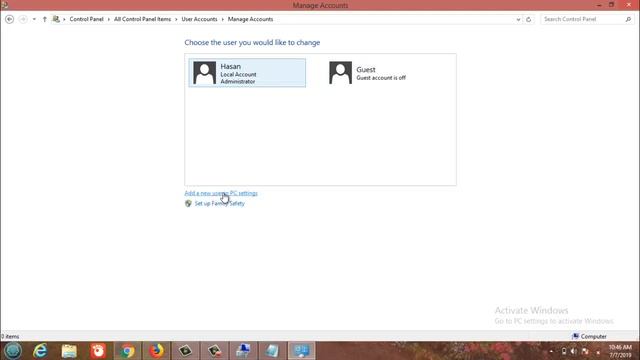Viewport: 640px width, 360px height.
Task: Click Hasan's account picture
Action: point(204,73)
